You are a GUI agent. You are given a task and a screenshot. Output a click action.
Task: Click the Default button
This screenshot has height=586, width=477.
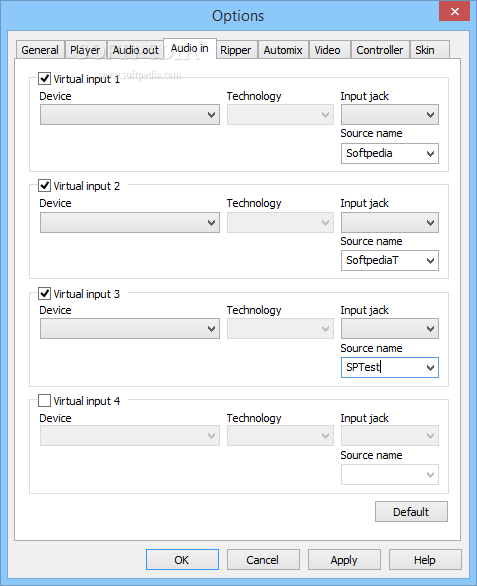(x=411, y=512)
